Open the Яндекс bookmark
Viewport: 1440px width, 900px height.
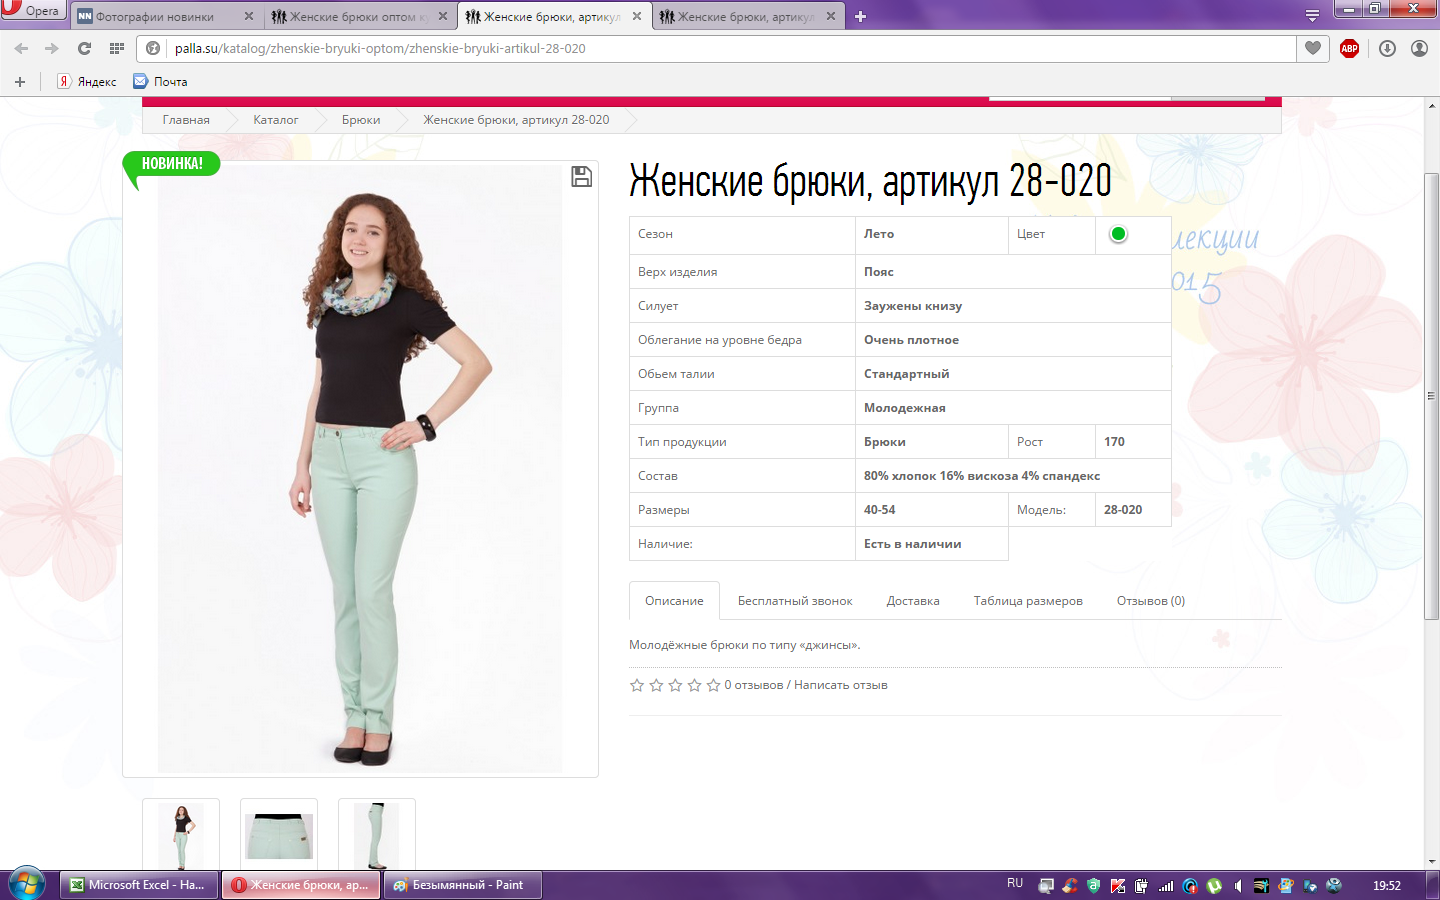(x=87, y=82)
